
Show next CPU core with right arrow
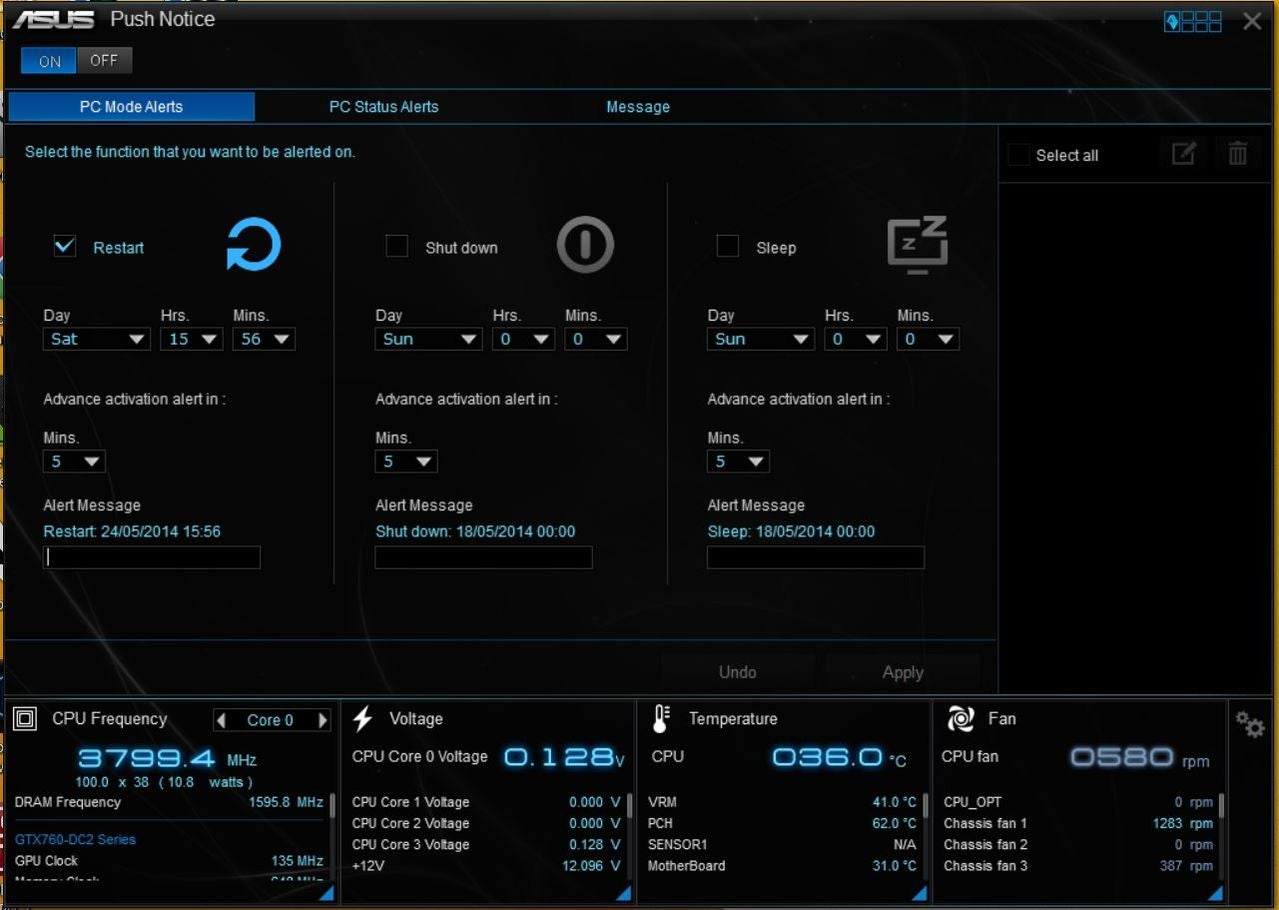pos(322,720)
